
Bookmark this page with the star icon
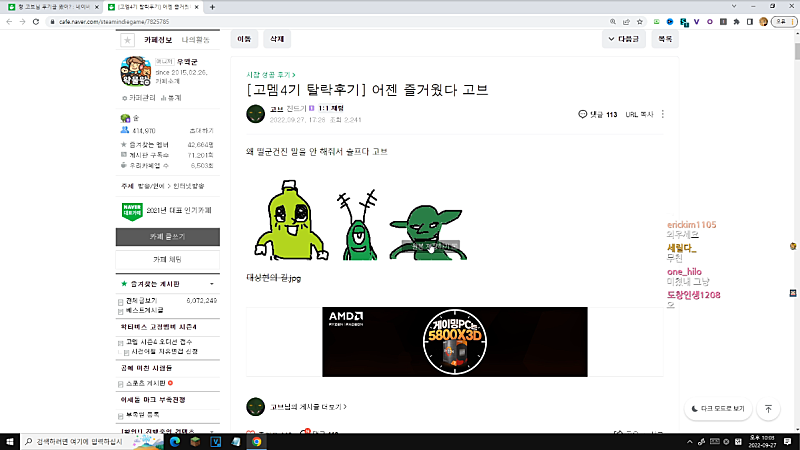click(639, 22)
